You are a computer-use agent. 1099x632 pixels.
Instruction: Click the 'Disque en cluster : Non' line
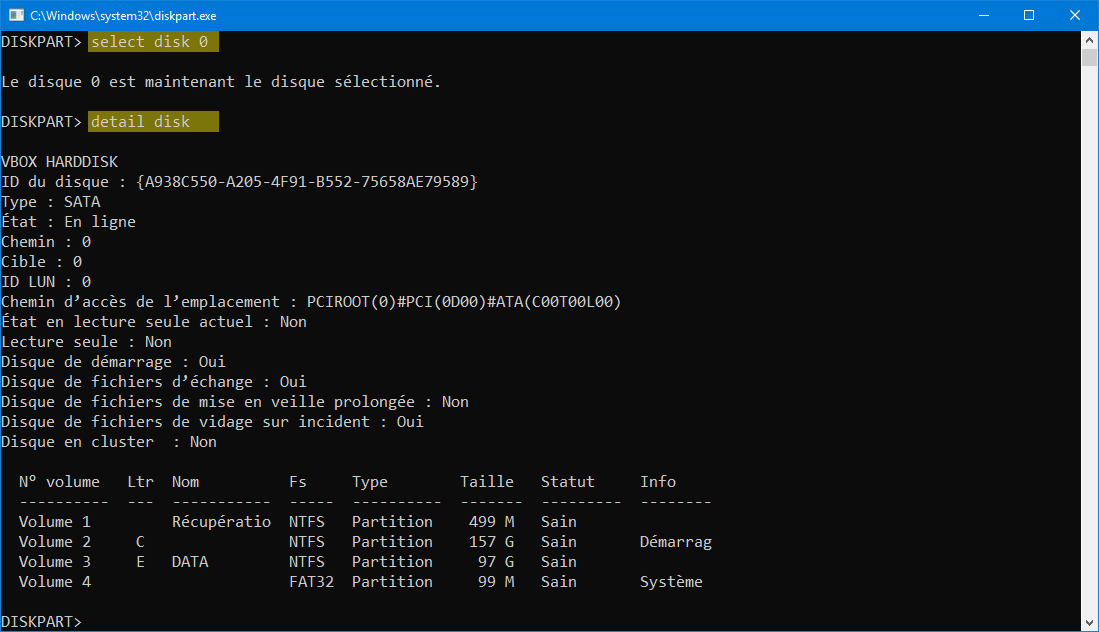click(x=109, y=442)
